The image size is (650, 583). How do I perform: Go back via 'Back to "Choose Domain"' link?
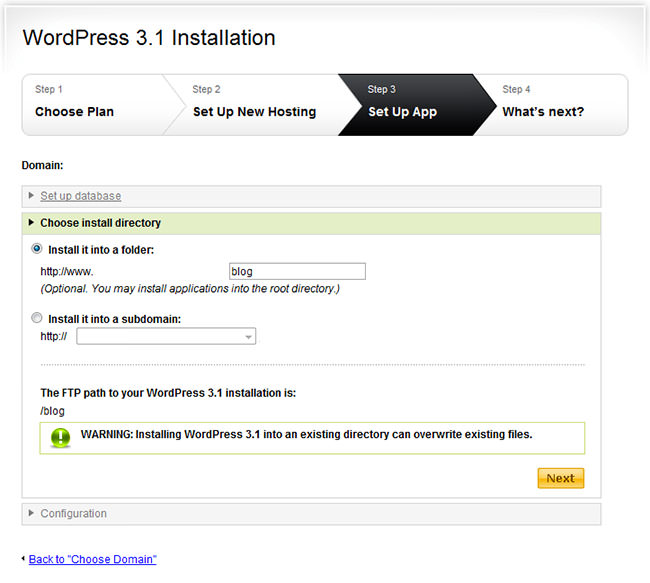tap(92, 559)
